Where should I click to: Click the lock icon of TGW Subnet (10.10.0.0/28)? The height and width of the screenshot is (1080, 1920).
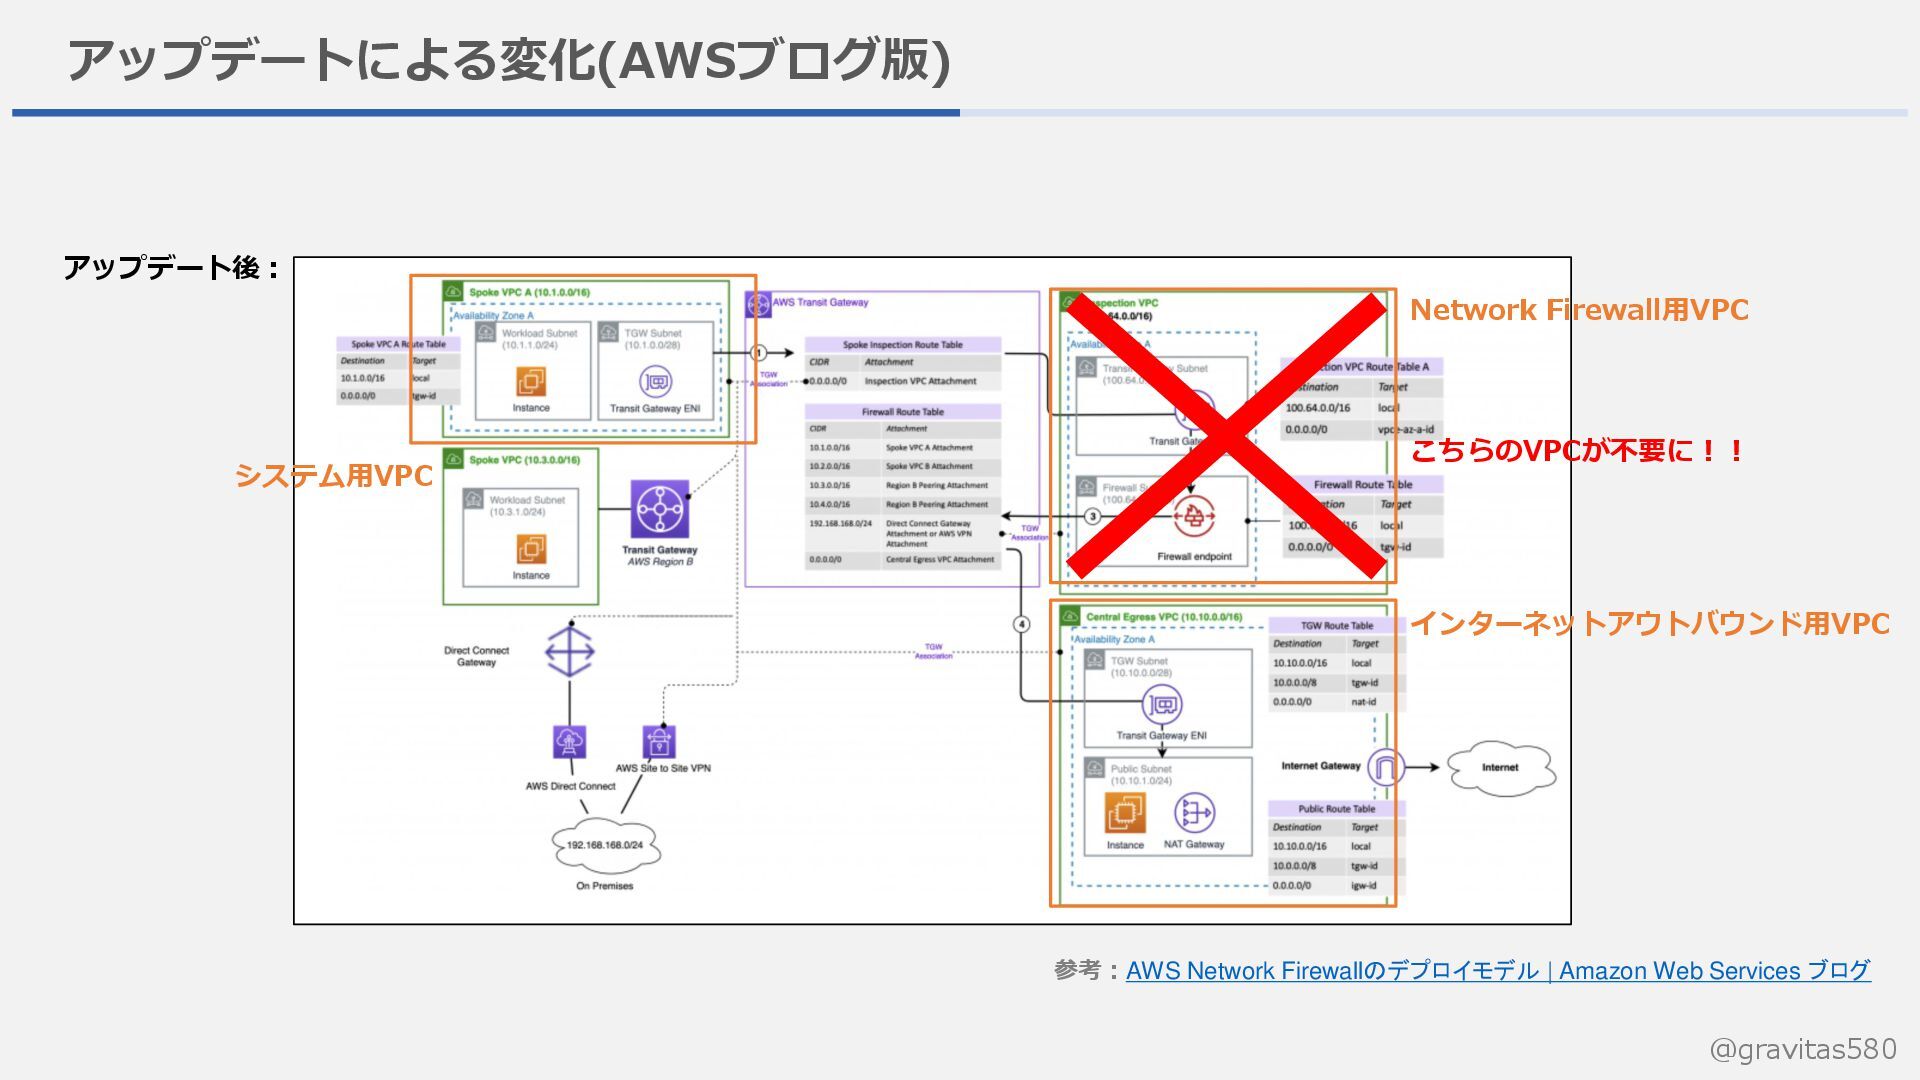pos(1095,660)
